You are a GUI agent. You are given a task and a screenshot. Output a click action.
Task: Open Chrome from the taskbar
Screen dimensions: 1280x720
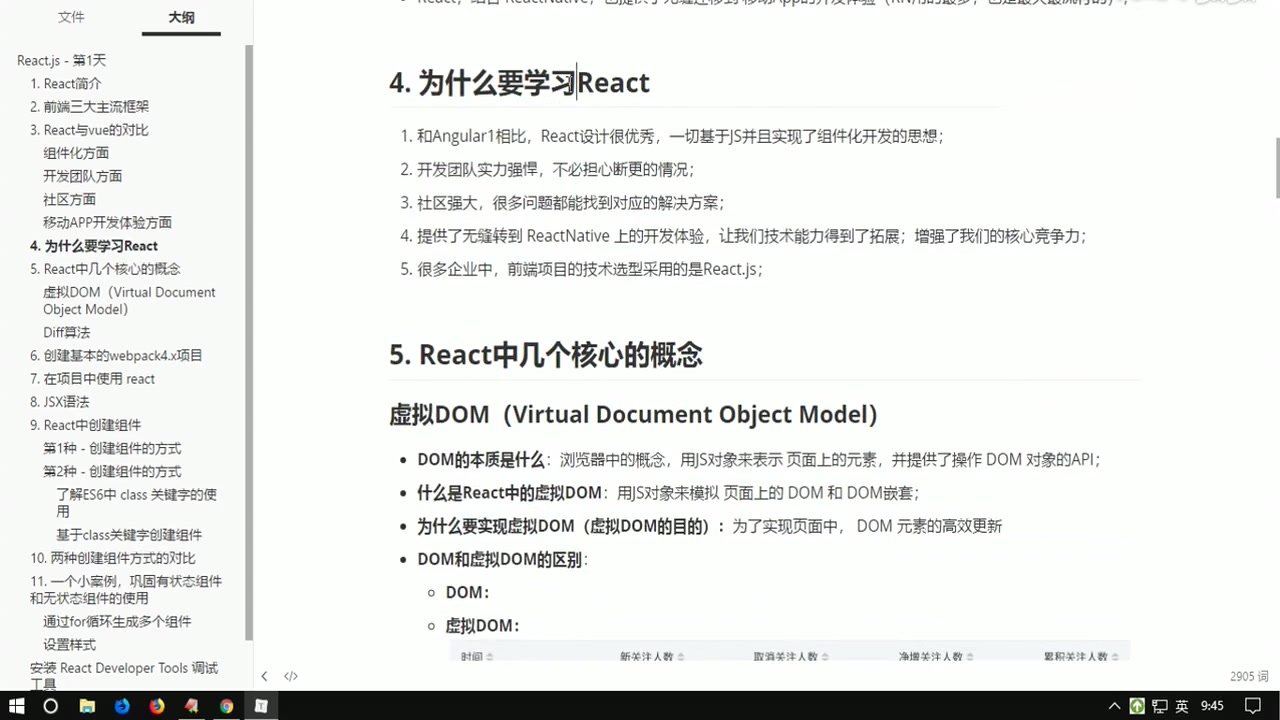click(226, 705)
